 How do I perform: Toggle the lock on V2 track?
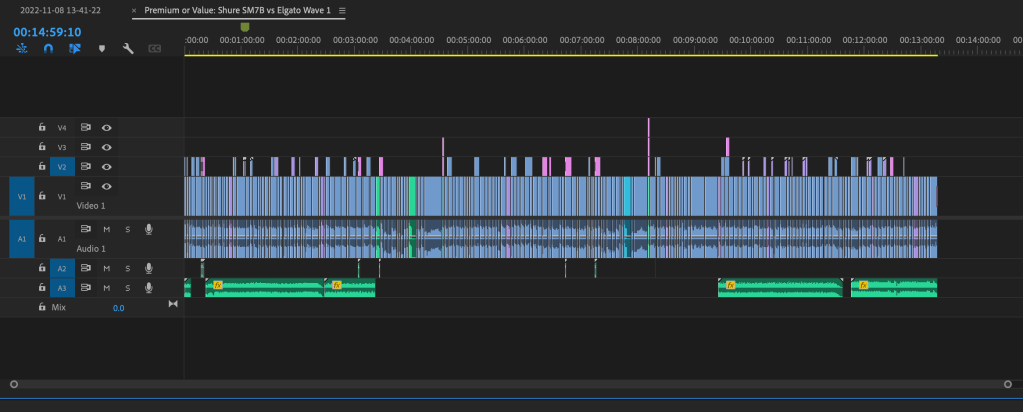click(x=42, y=167)
